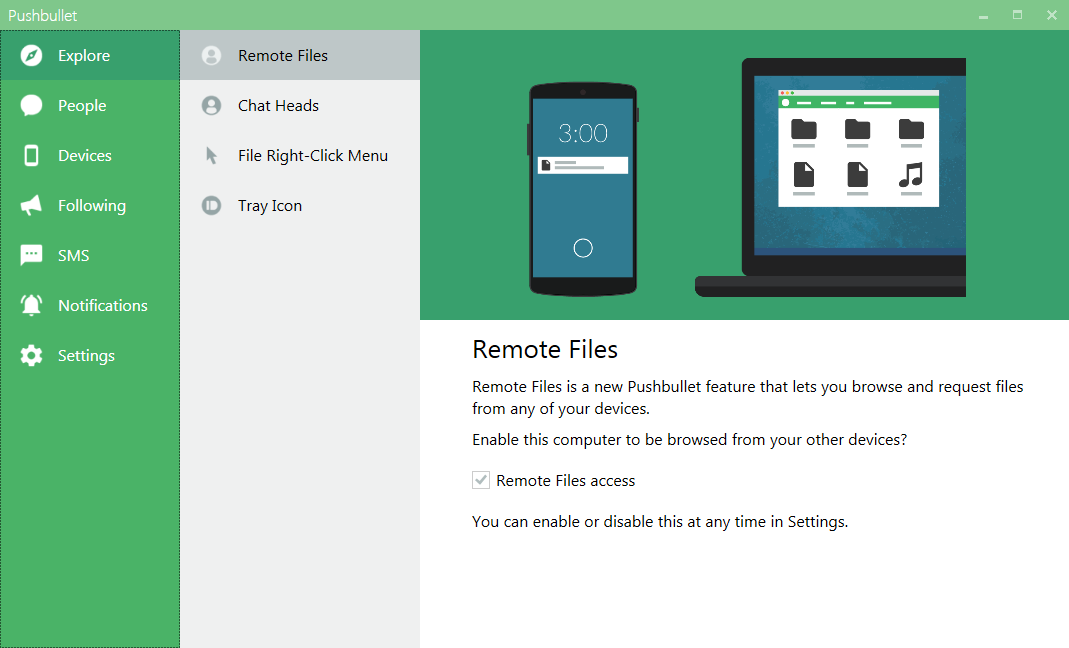The width and height of the screenshot is (1069, 648).
Task: Click the Tray Icon pushbullet icon
Action: (211, 205)
